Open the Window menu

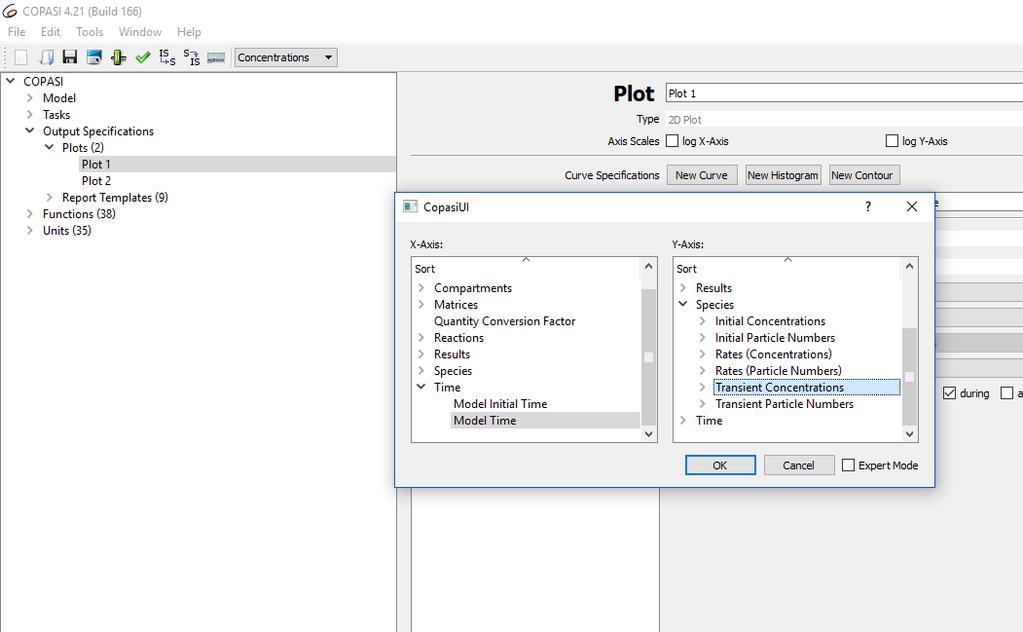tap(140, 32)
